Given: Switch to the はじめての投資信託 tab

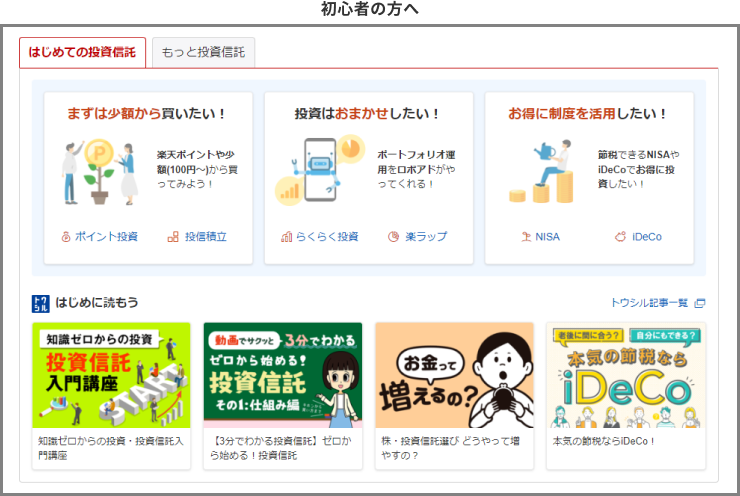Looking at the screenshot, I should 82,52.
